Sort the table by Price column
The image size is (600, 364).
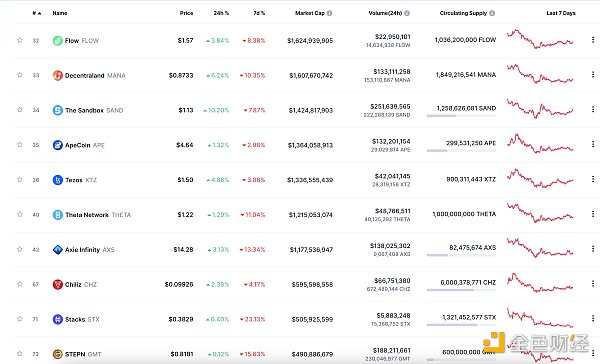(186, 13)
